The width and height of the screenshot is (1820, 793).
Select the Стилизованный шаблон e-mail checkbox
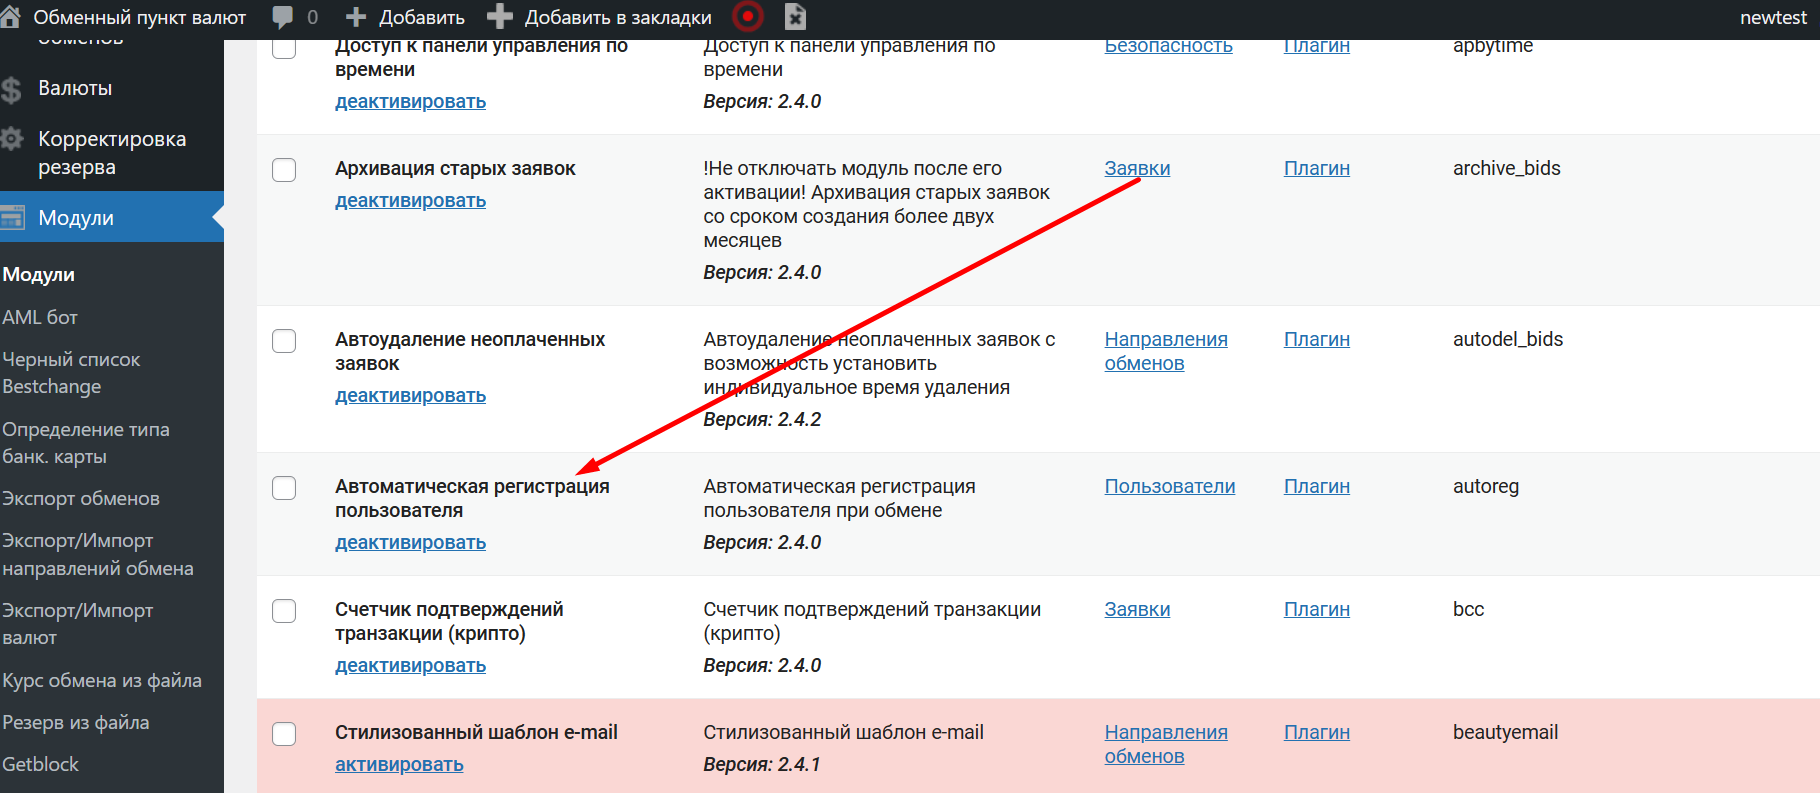pyautogui.click(x=284, y=734)
